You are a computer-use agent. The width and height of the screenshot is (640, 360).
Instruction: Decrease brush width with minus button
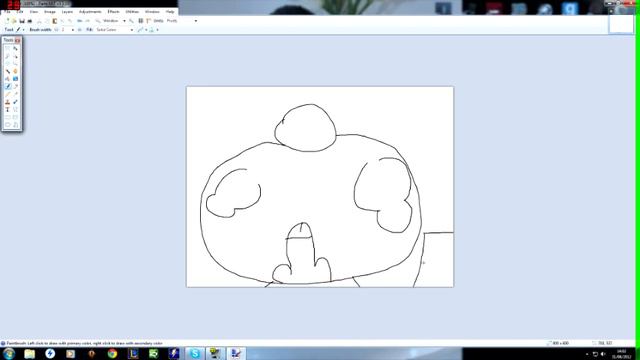click(x=56, y=30)
